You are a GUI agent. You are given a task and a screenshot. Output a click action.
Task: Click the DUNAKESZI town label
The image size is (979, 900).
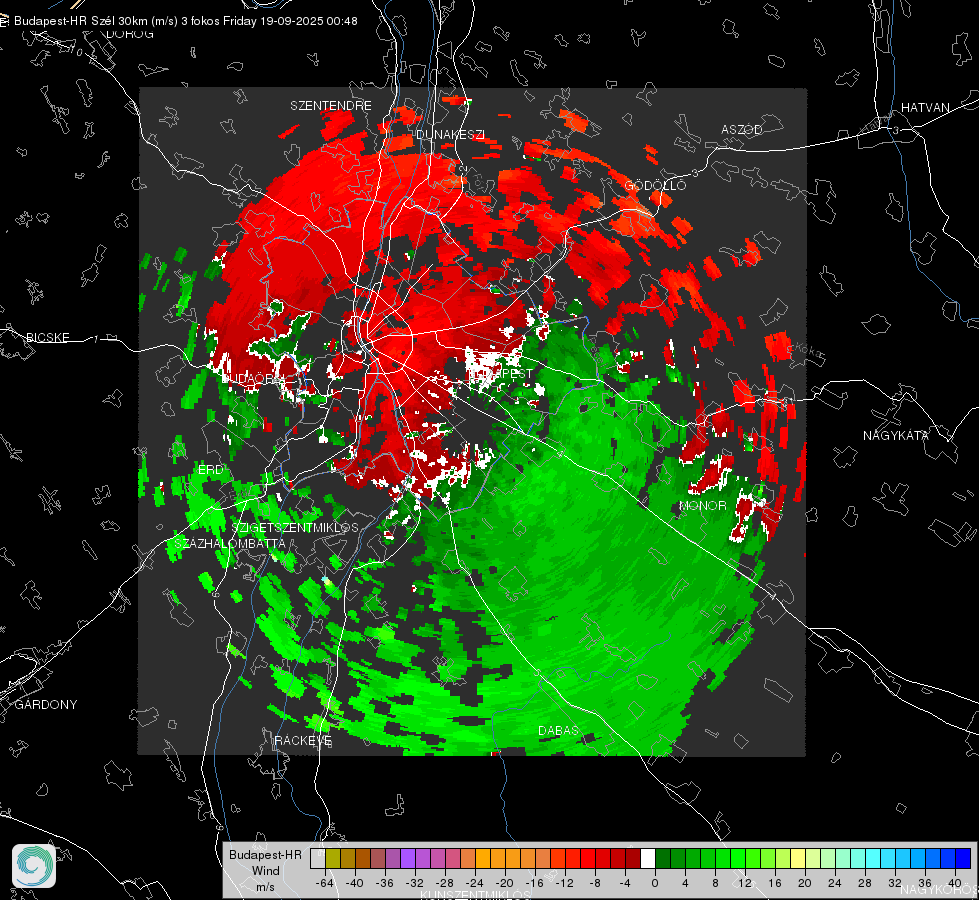[450, 134]
